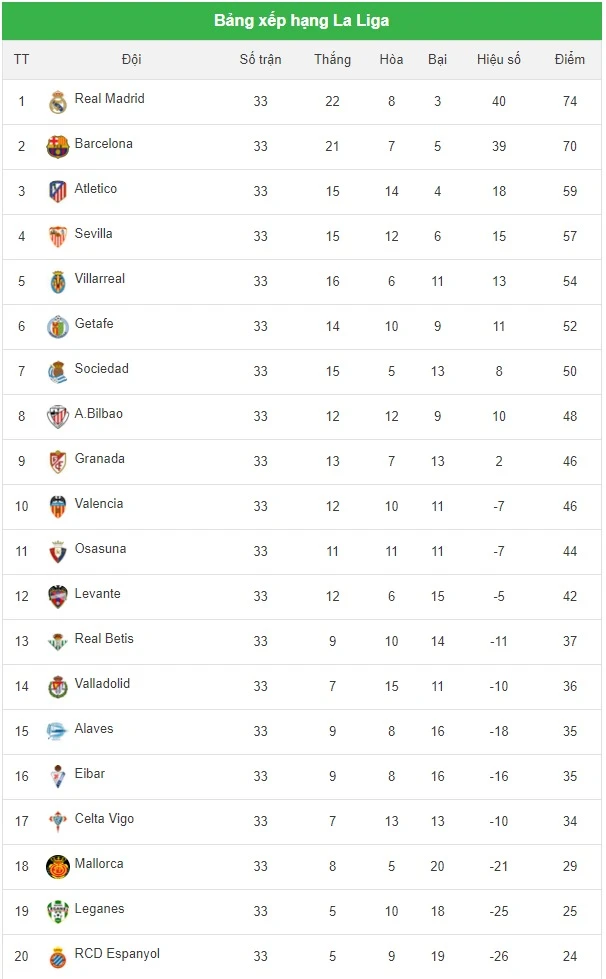
Task: Click the Barcelona club crest
Action: 57,147
